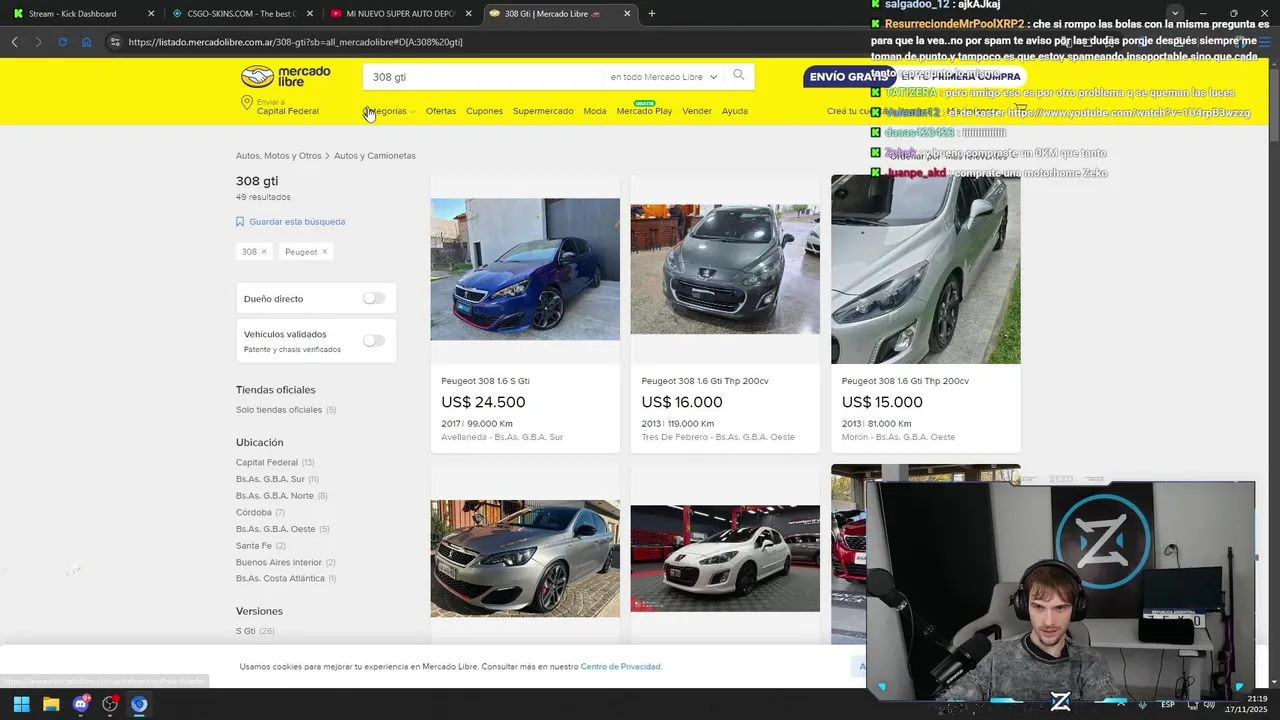The height and width of the screenshot is (720, 1280).
Task: Enable the Dueño directo toggle
Action: point(374,298)
